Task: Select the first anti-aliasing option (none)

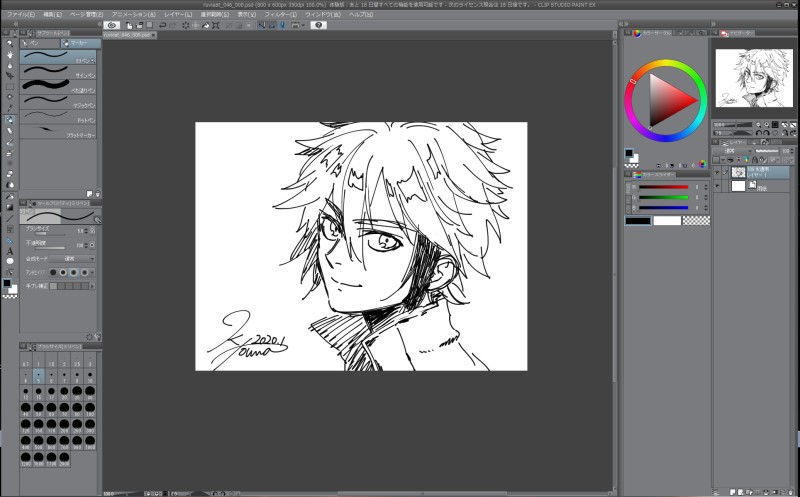Action: click(53, 272)
